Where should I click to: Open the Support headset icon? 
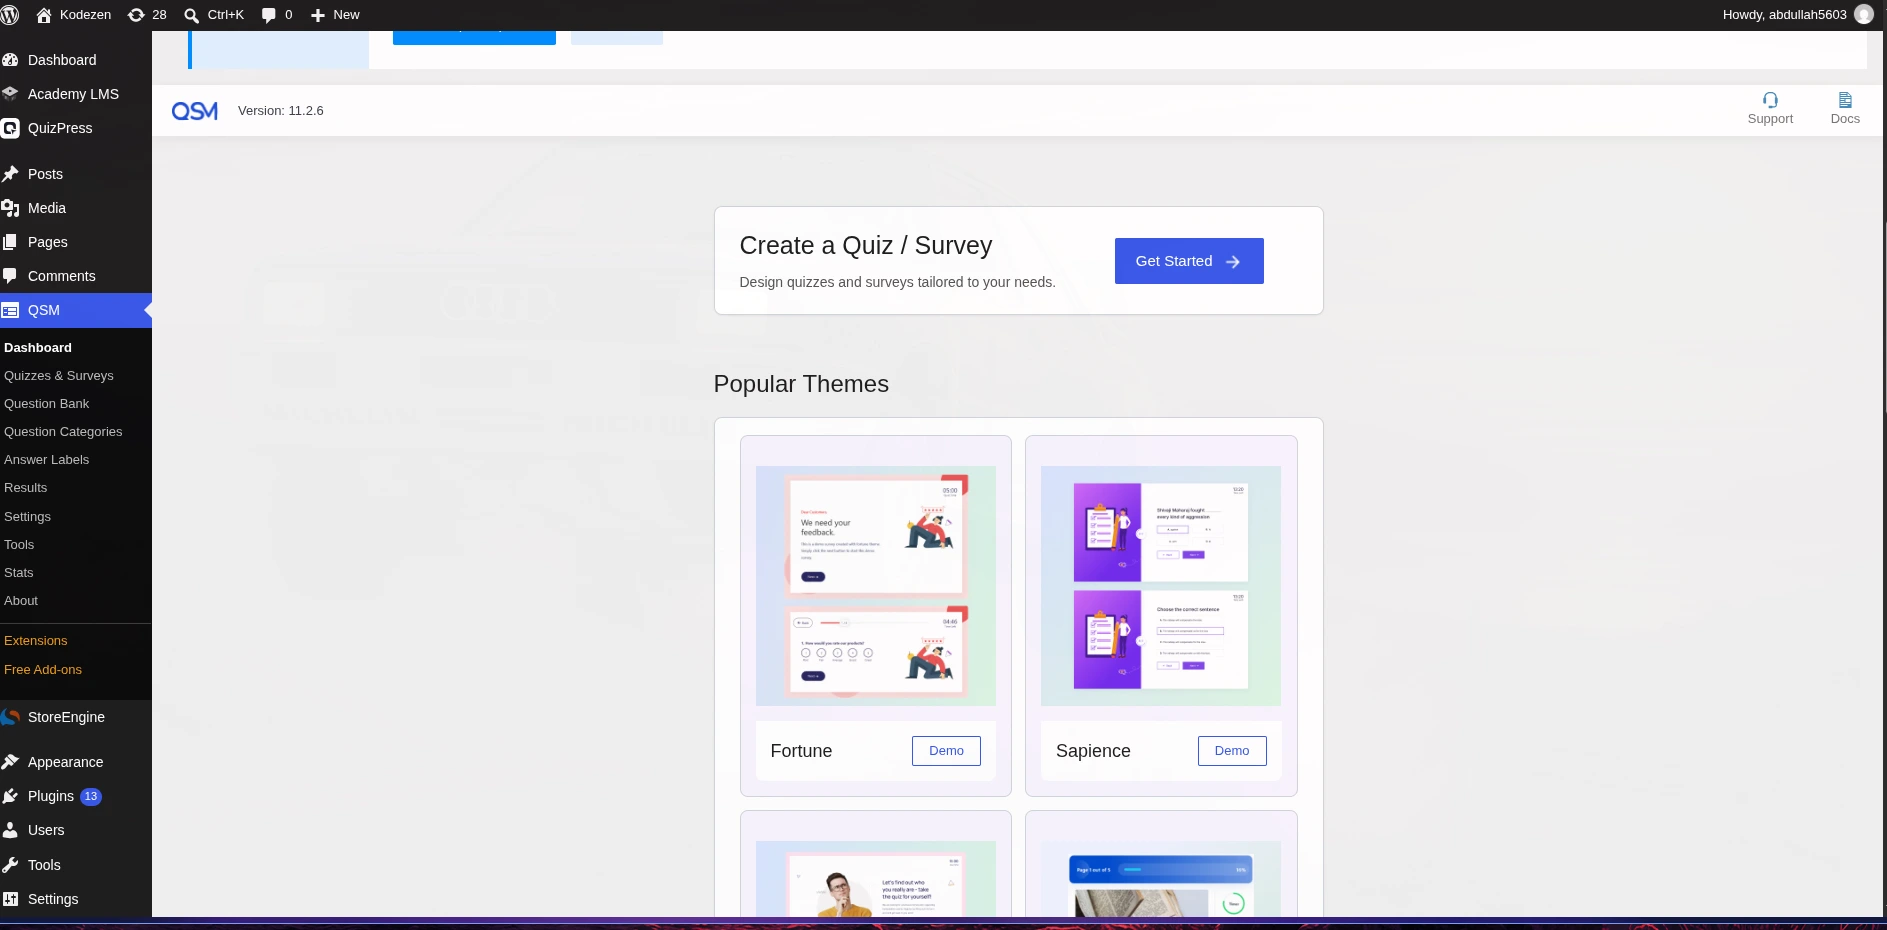click(x=1770, y=100)
